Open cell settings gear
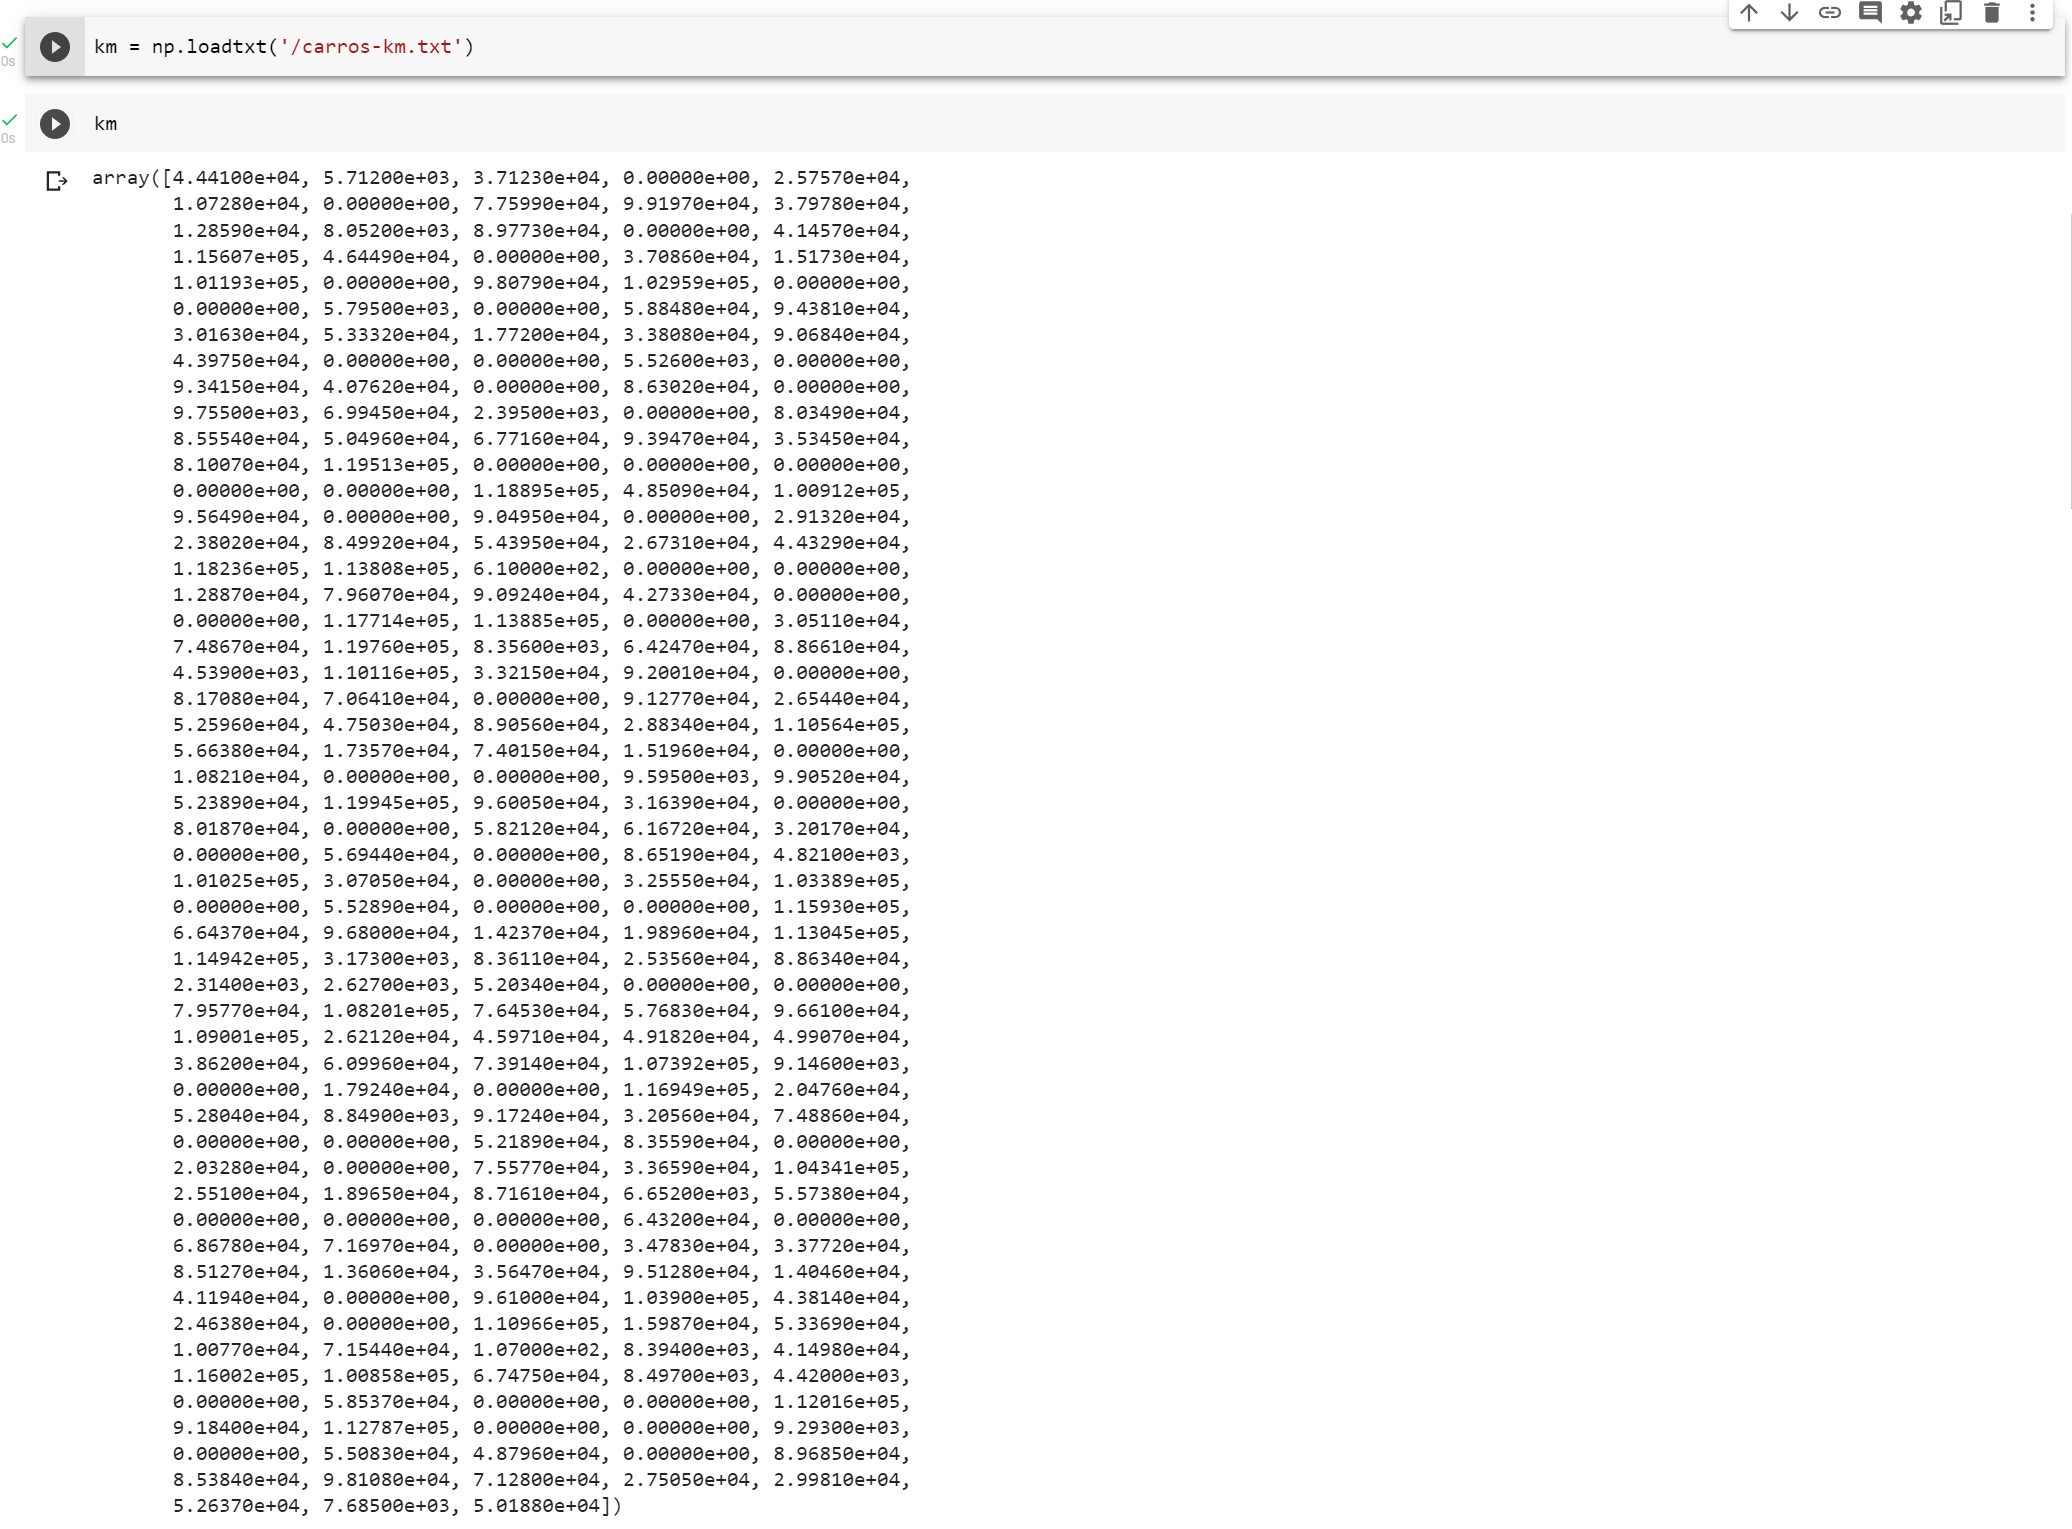 (x=1910, y=13)
